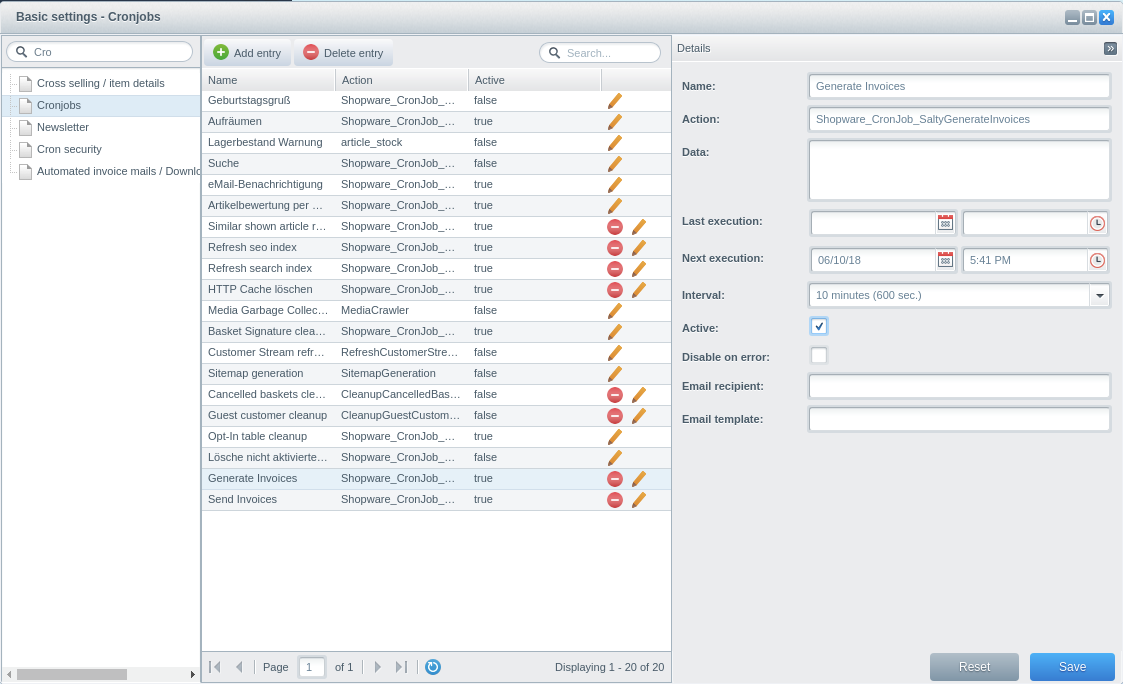
Task: Open time picker for Next execution
Action: [1097, 260]
